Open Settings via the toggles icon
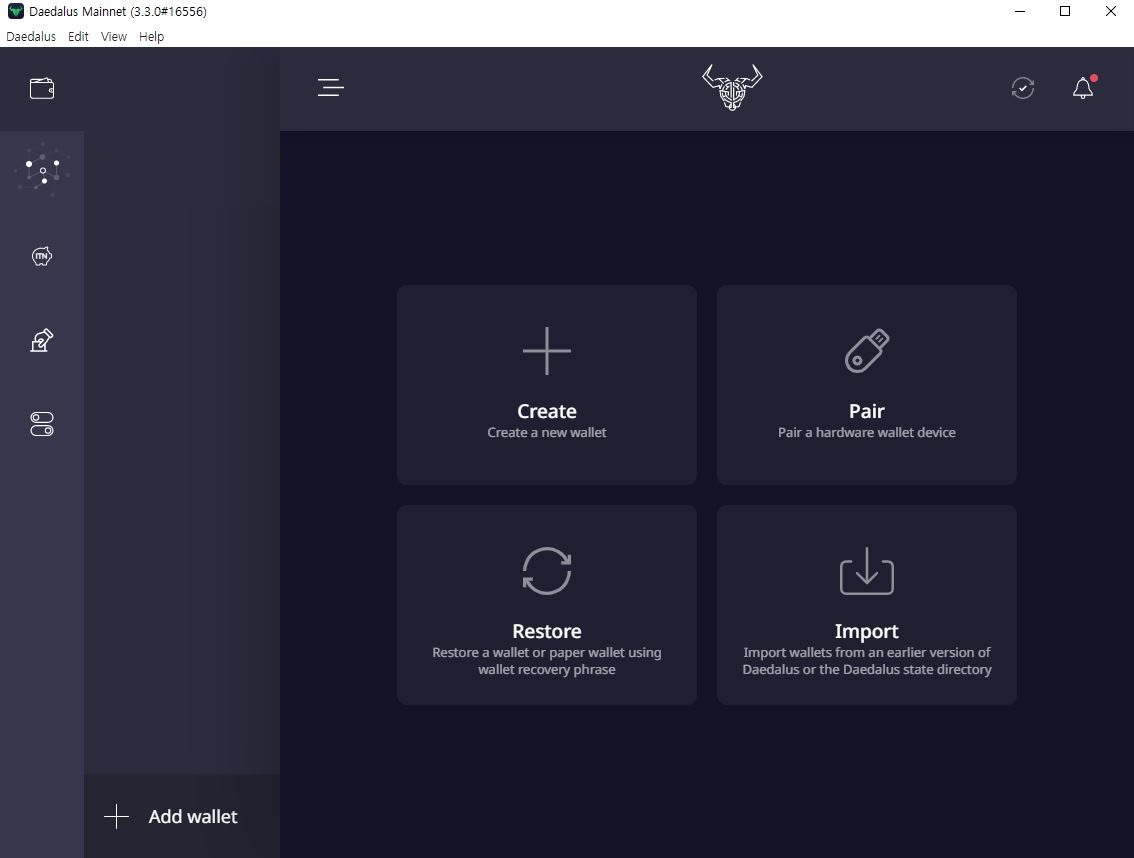 pos(42,424)
